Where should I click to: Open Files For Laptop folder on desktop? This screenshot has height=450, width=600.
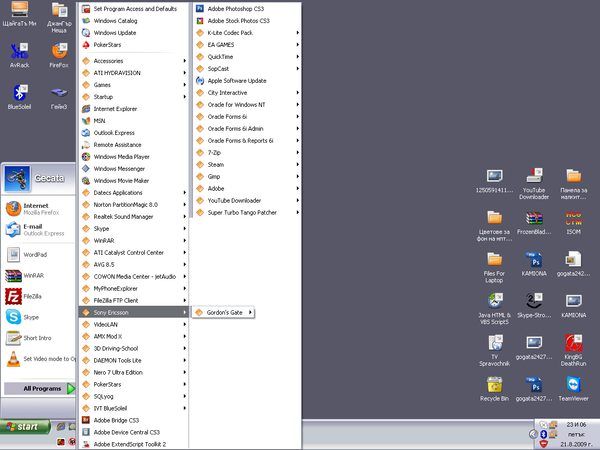point(494,267)
